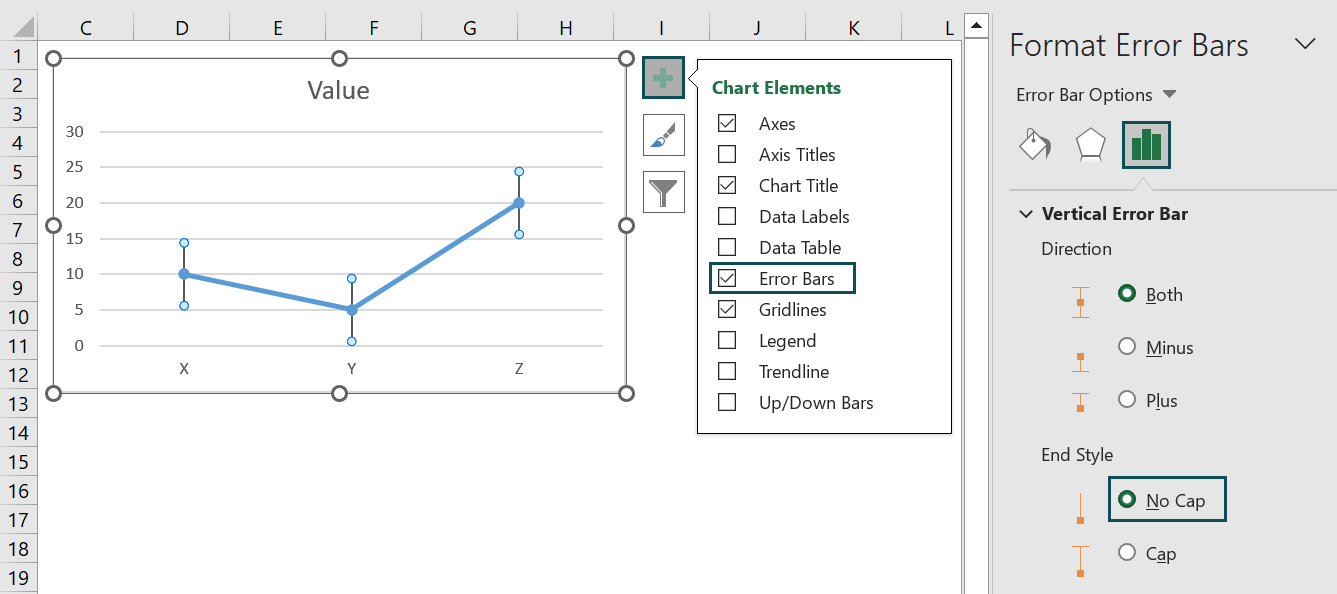Click the Plus direction preview icon

pos(1079,401)
